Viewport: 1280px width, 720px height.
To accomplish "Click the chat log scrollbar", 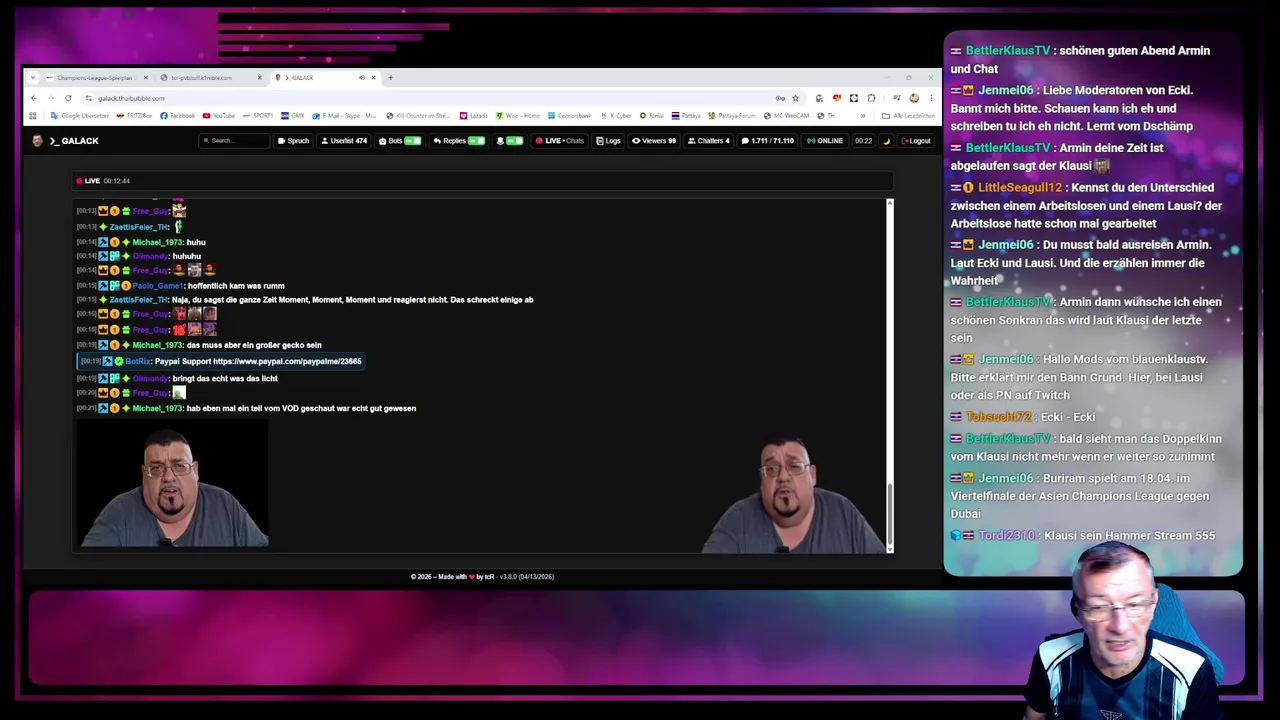I will pos(890,514).
